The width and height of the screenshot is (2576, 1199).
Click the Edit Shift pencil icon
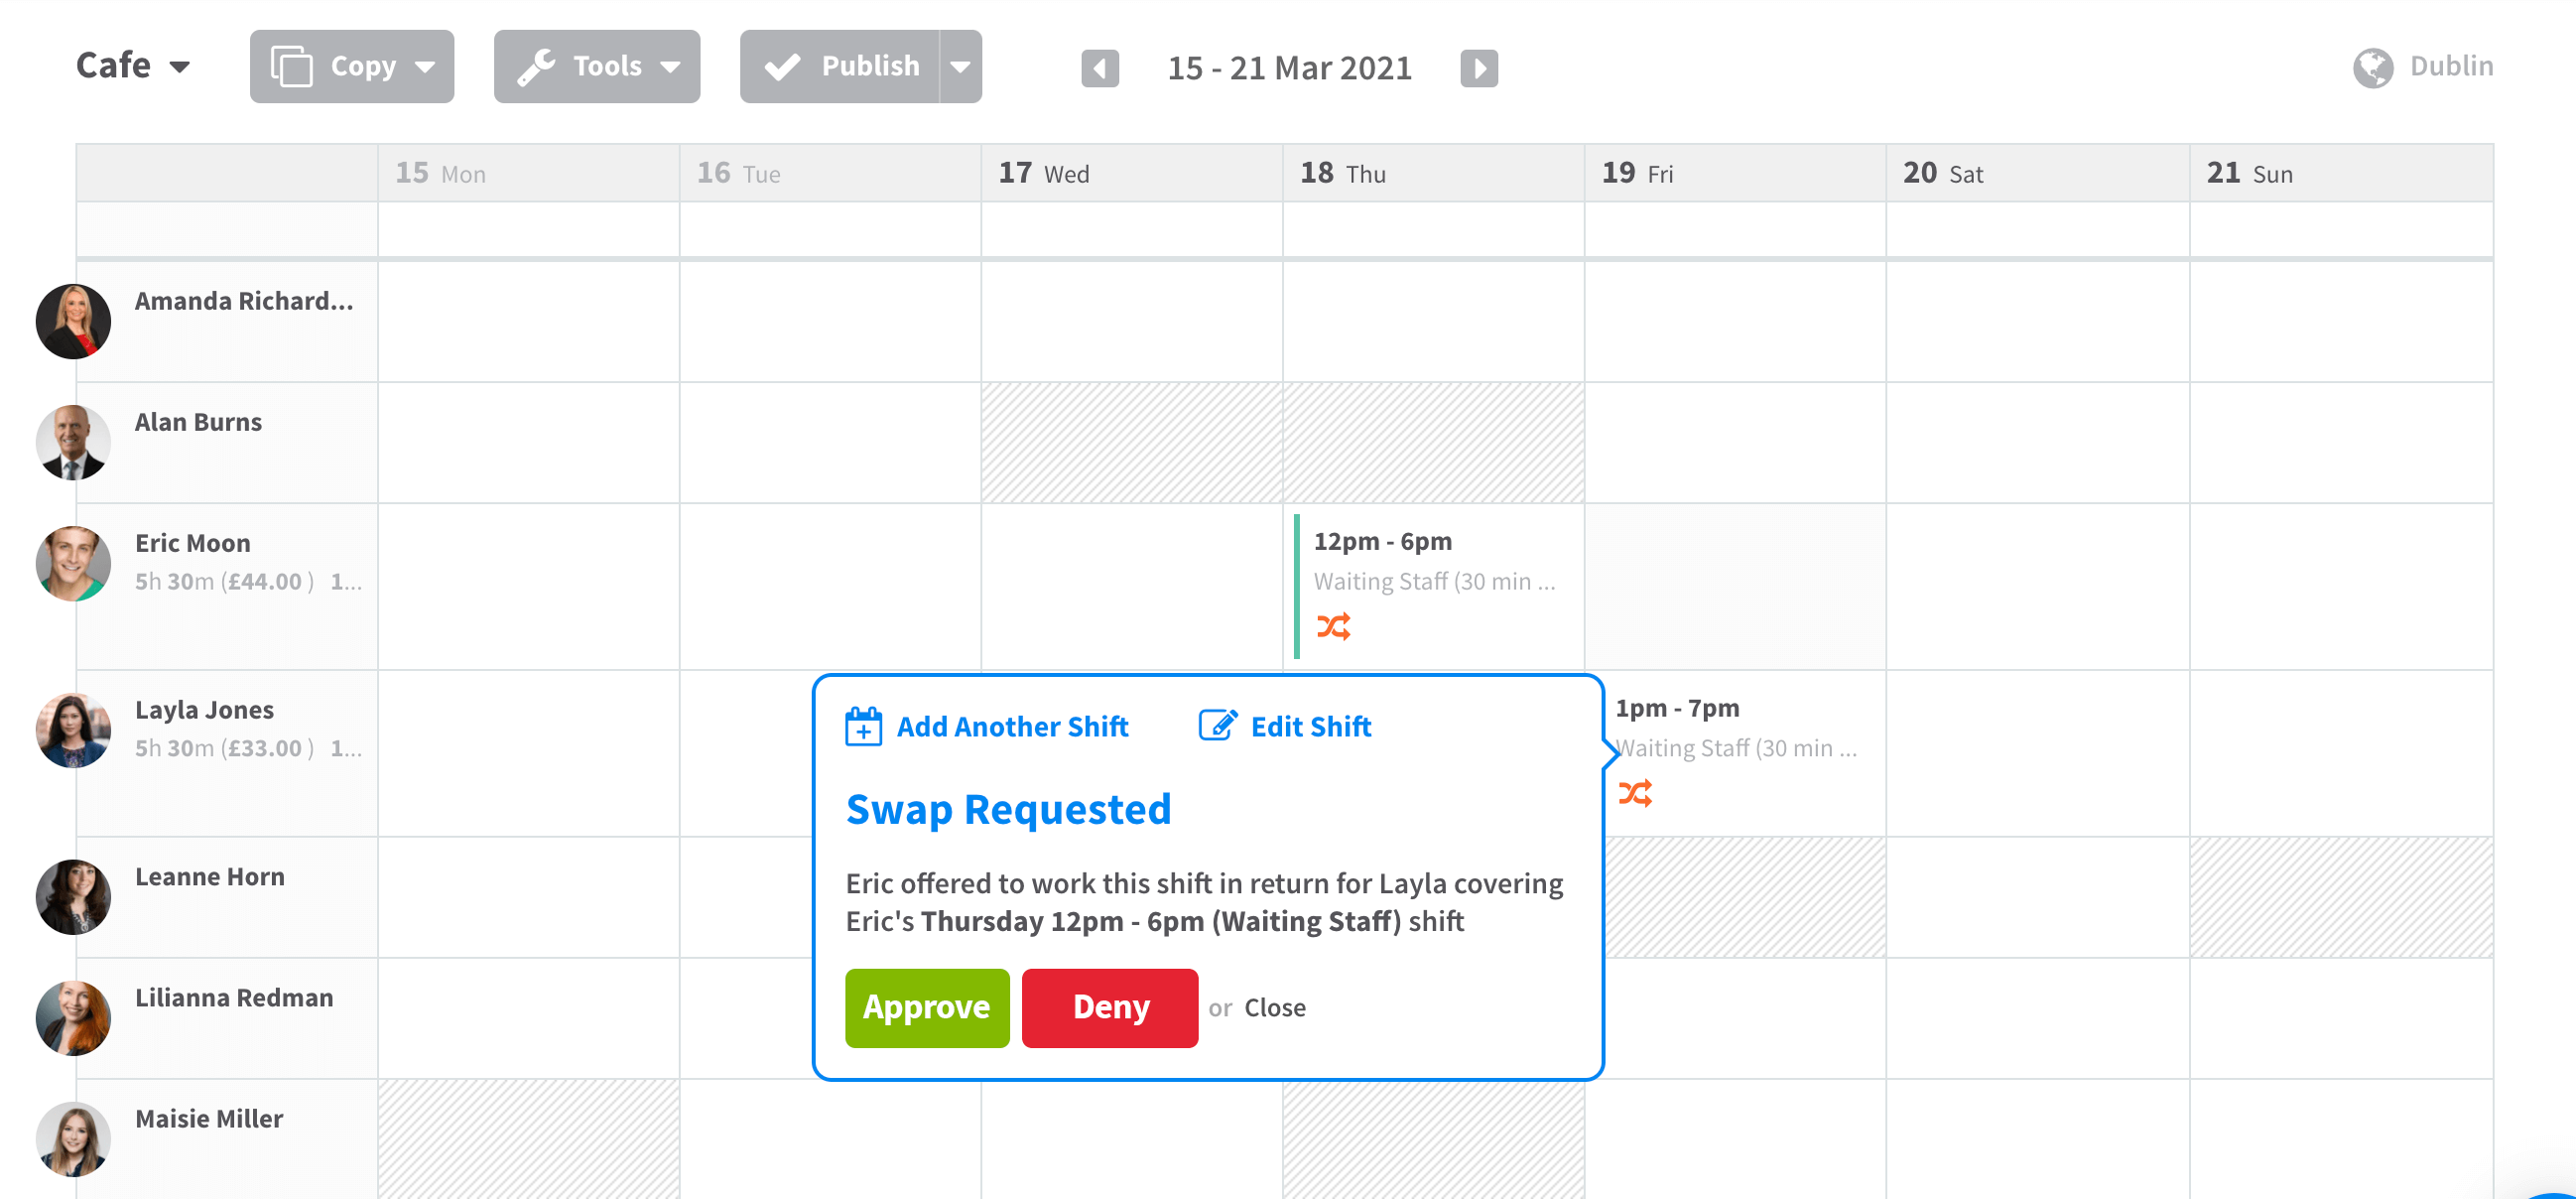click(1216, 726)
